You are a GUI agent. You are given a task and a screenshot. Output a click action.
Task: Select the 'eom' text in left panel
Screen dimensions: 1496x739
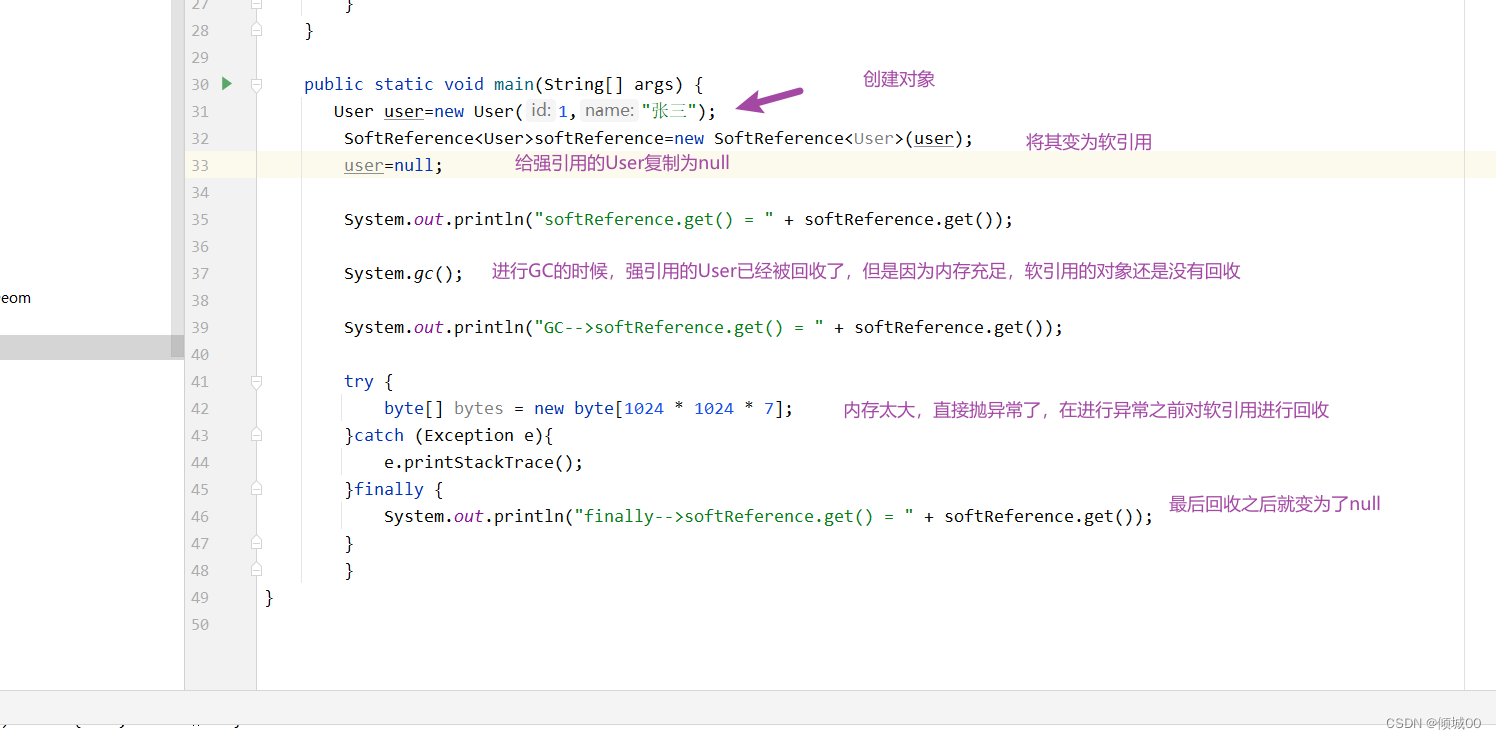point(15,298)
